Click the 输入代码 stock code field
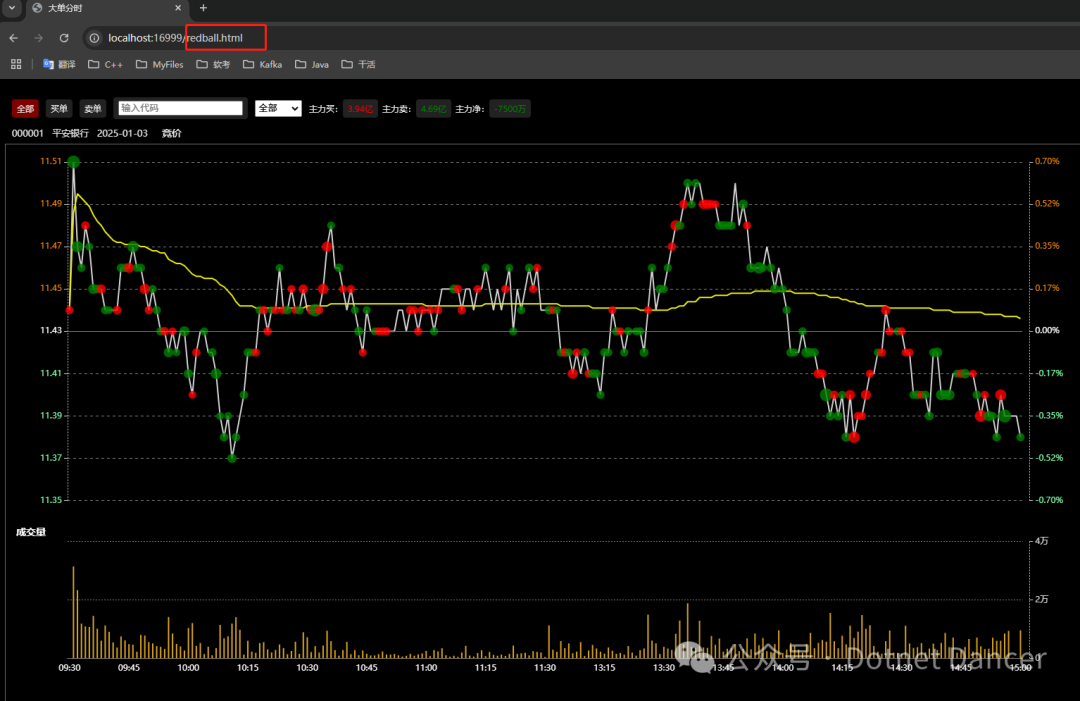The width and height of the screenshot is (1080, 701). 180,108
